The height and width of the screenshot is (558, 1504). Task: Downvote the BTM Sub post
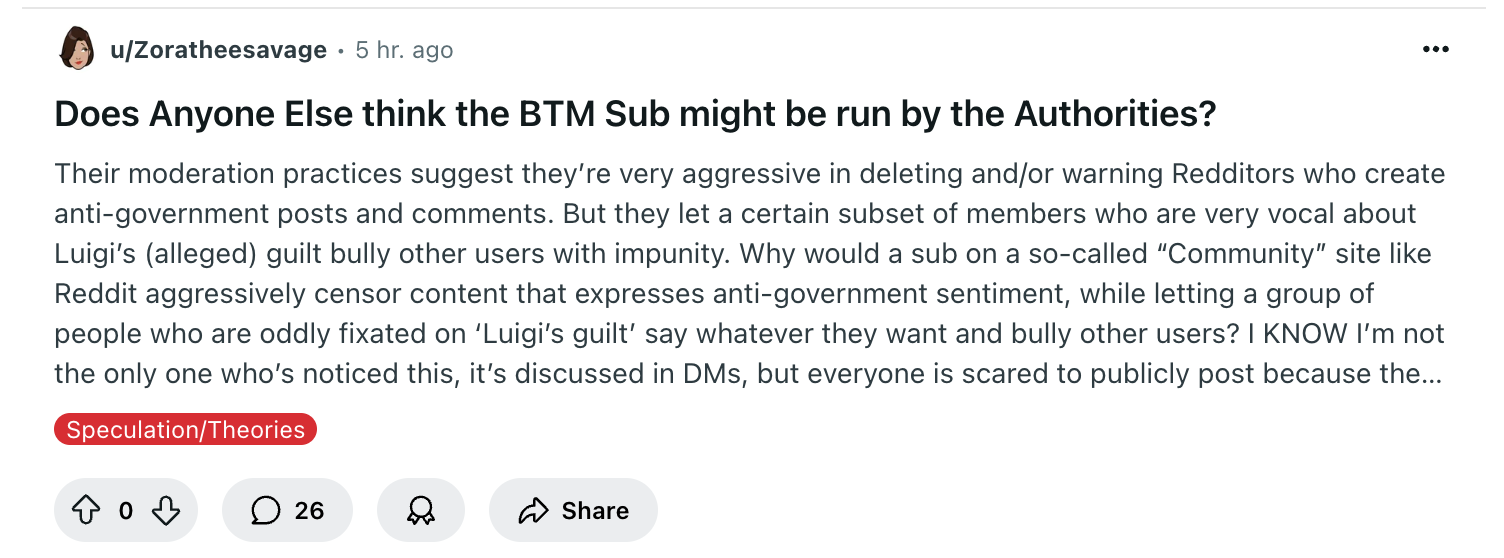[165, 511]
